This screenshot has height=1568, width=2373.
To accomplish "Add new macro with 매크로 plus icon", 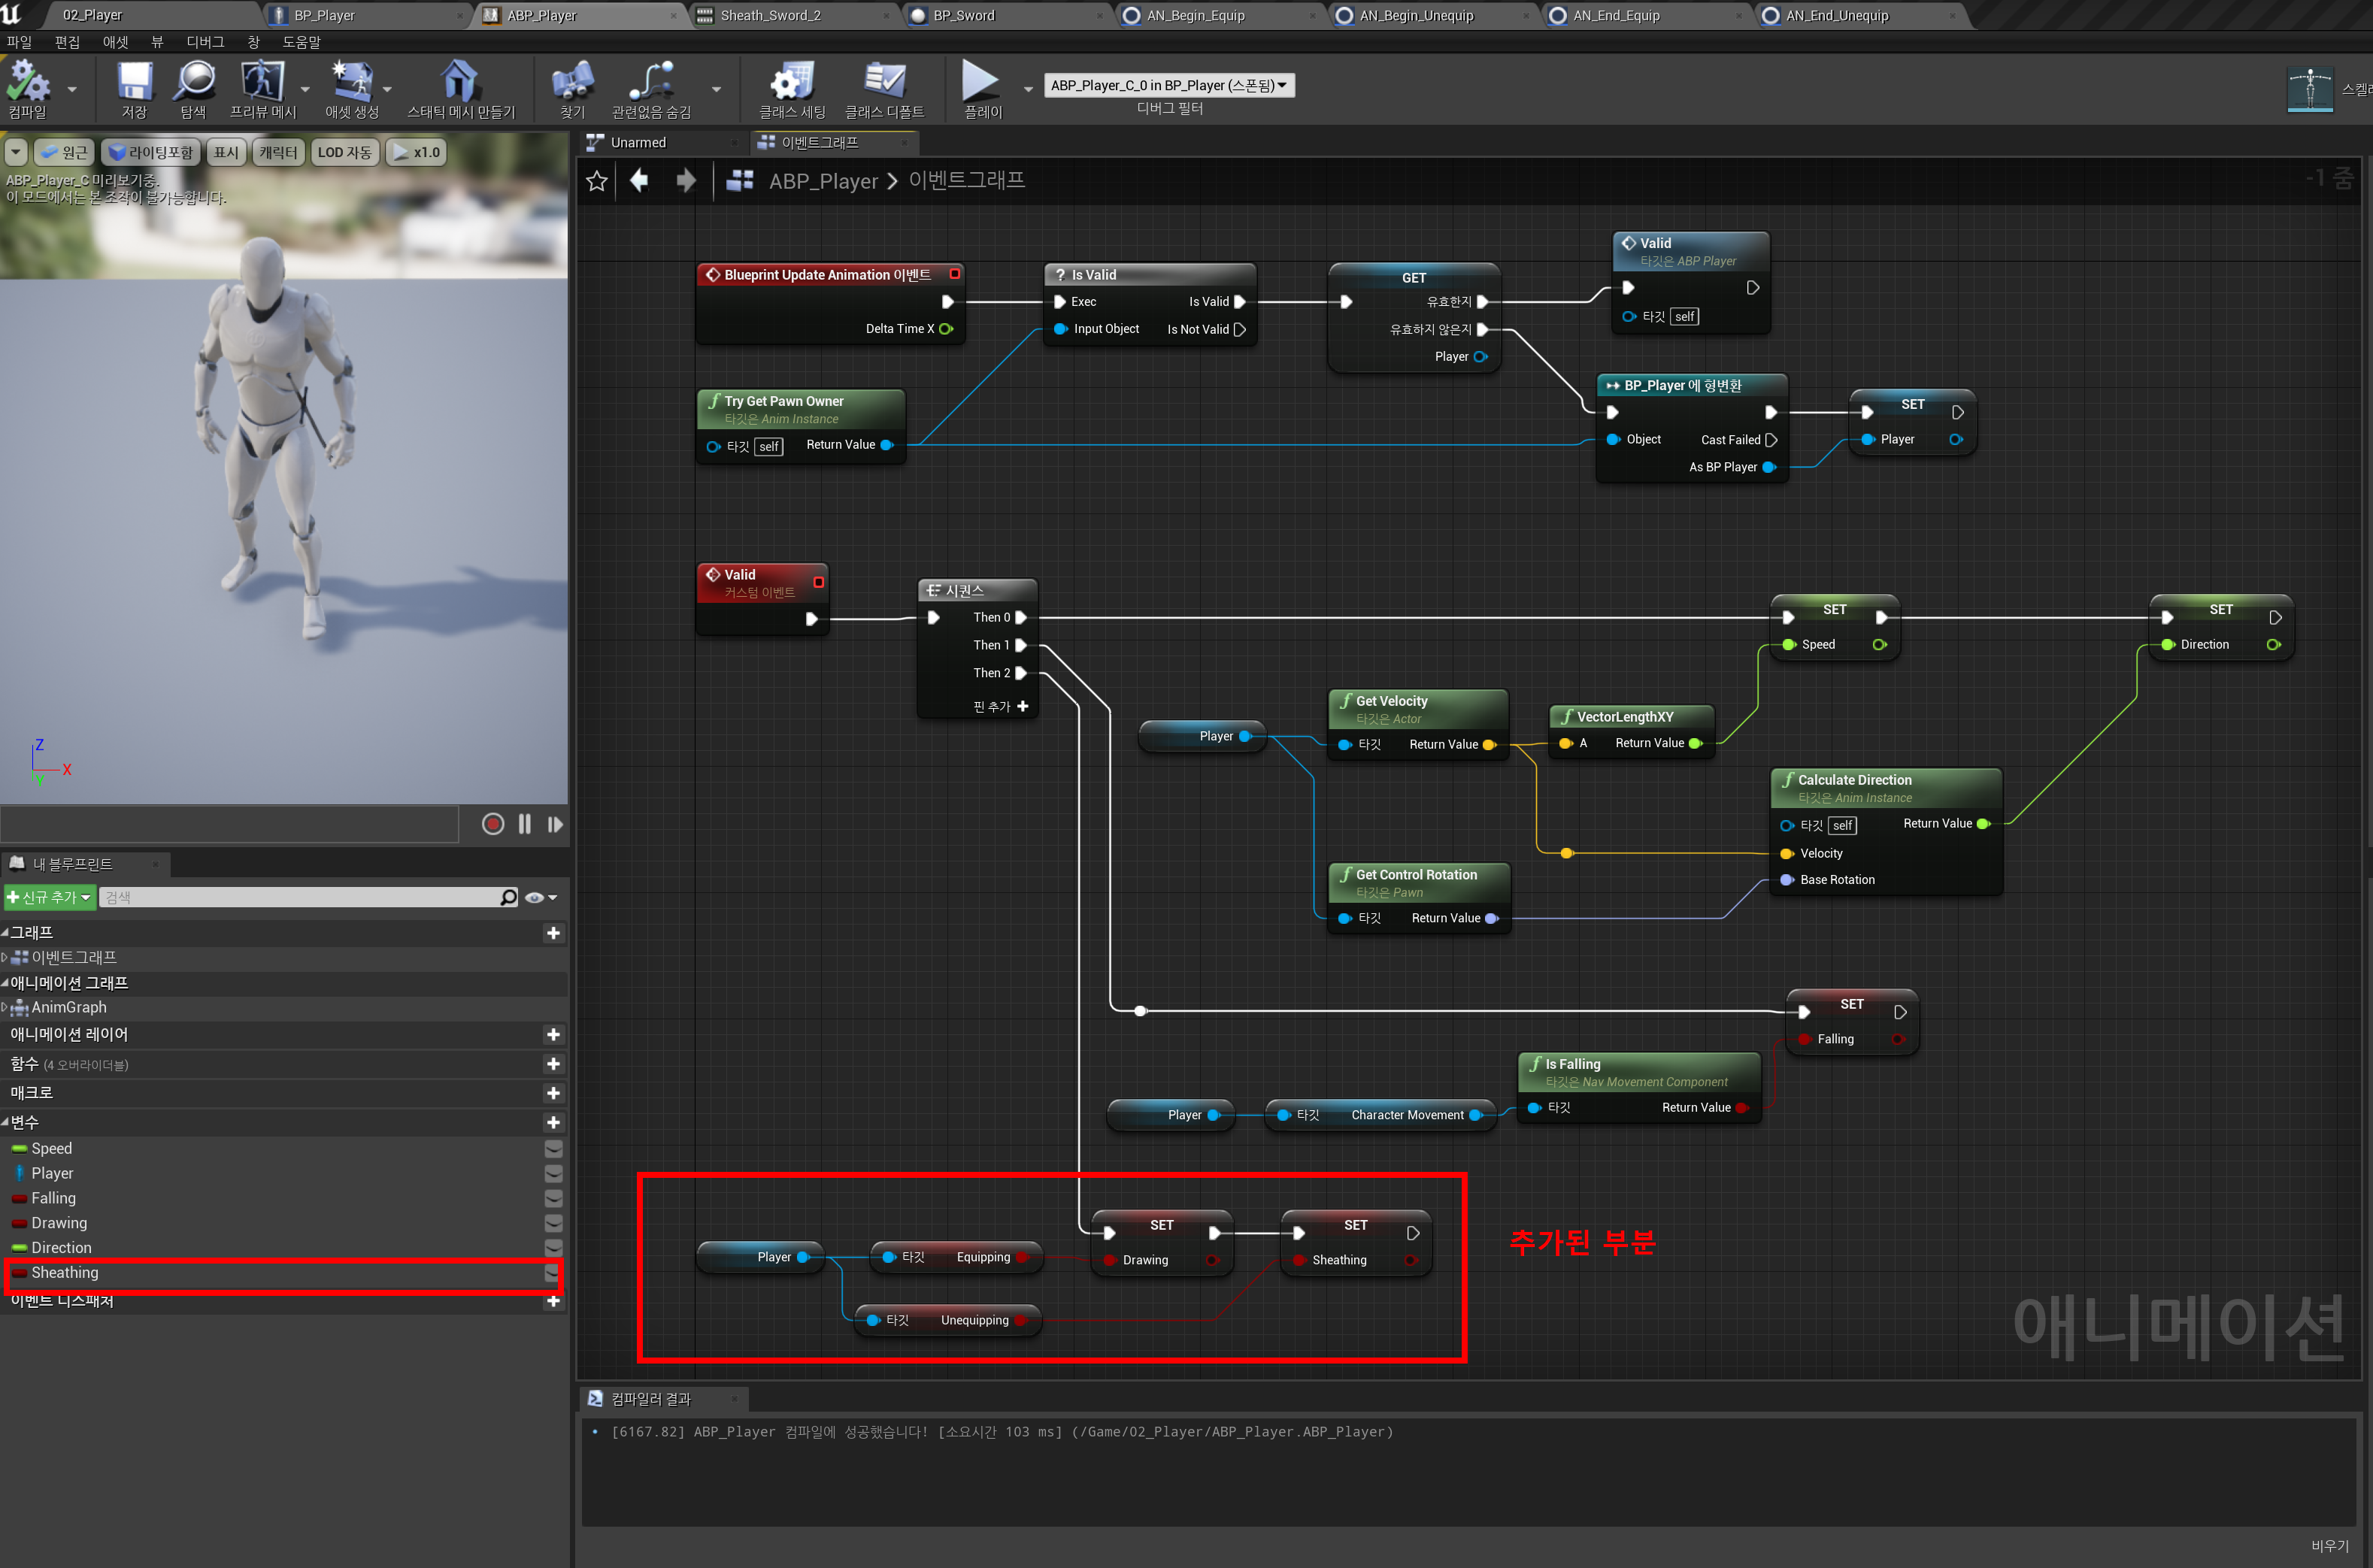I will coord(553,1093).
